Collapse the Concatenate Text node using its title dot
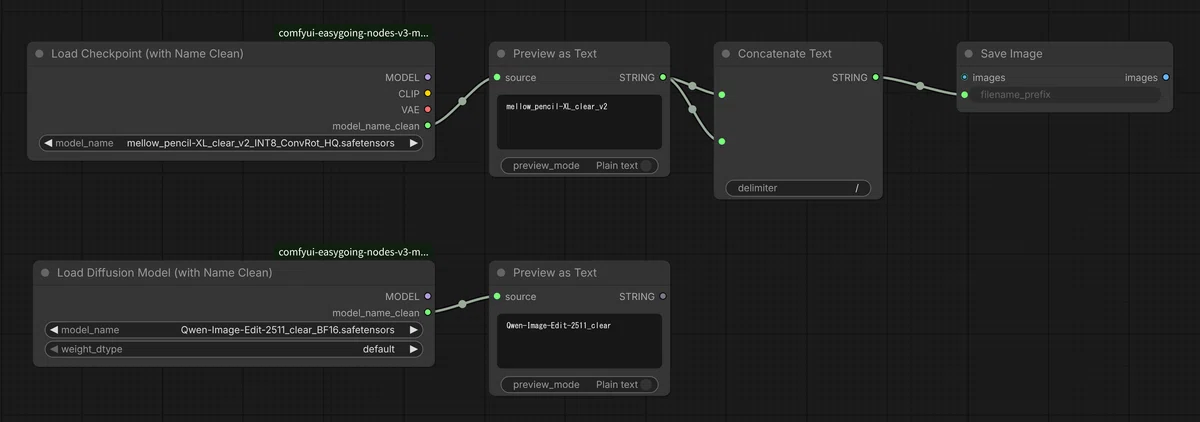Screen dimensions: 1200x422 726,54
